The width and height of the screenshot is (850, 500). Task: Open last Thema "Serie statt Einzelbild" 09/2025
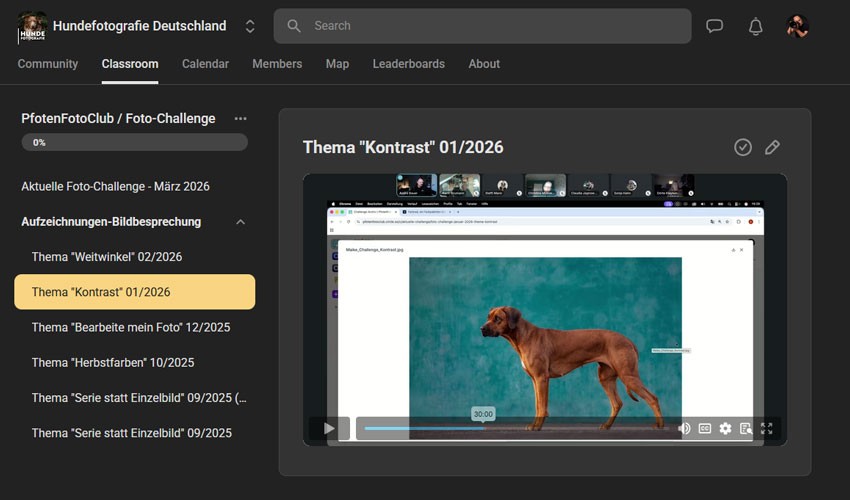[x=132, y=433]
